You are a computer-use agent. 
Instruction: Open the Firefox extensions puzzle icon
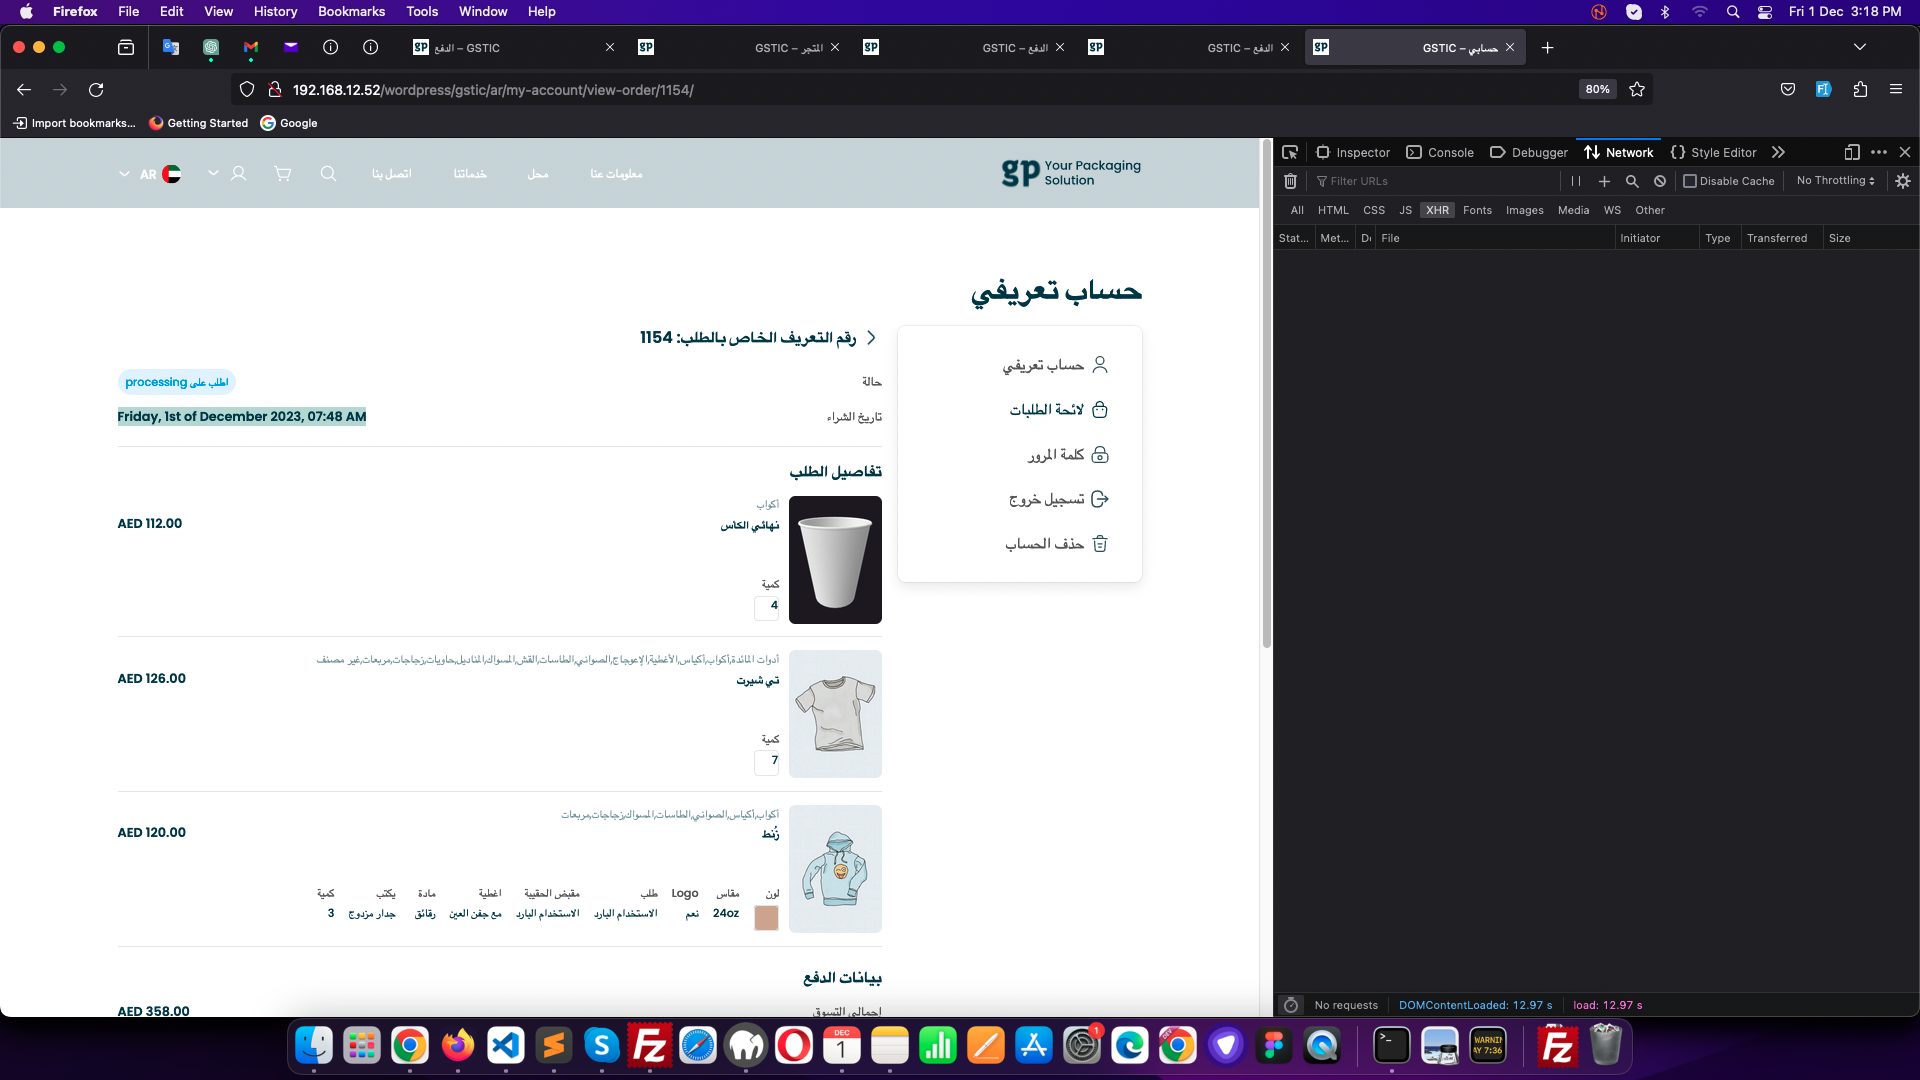click(1860, 89)
